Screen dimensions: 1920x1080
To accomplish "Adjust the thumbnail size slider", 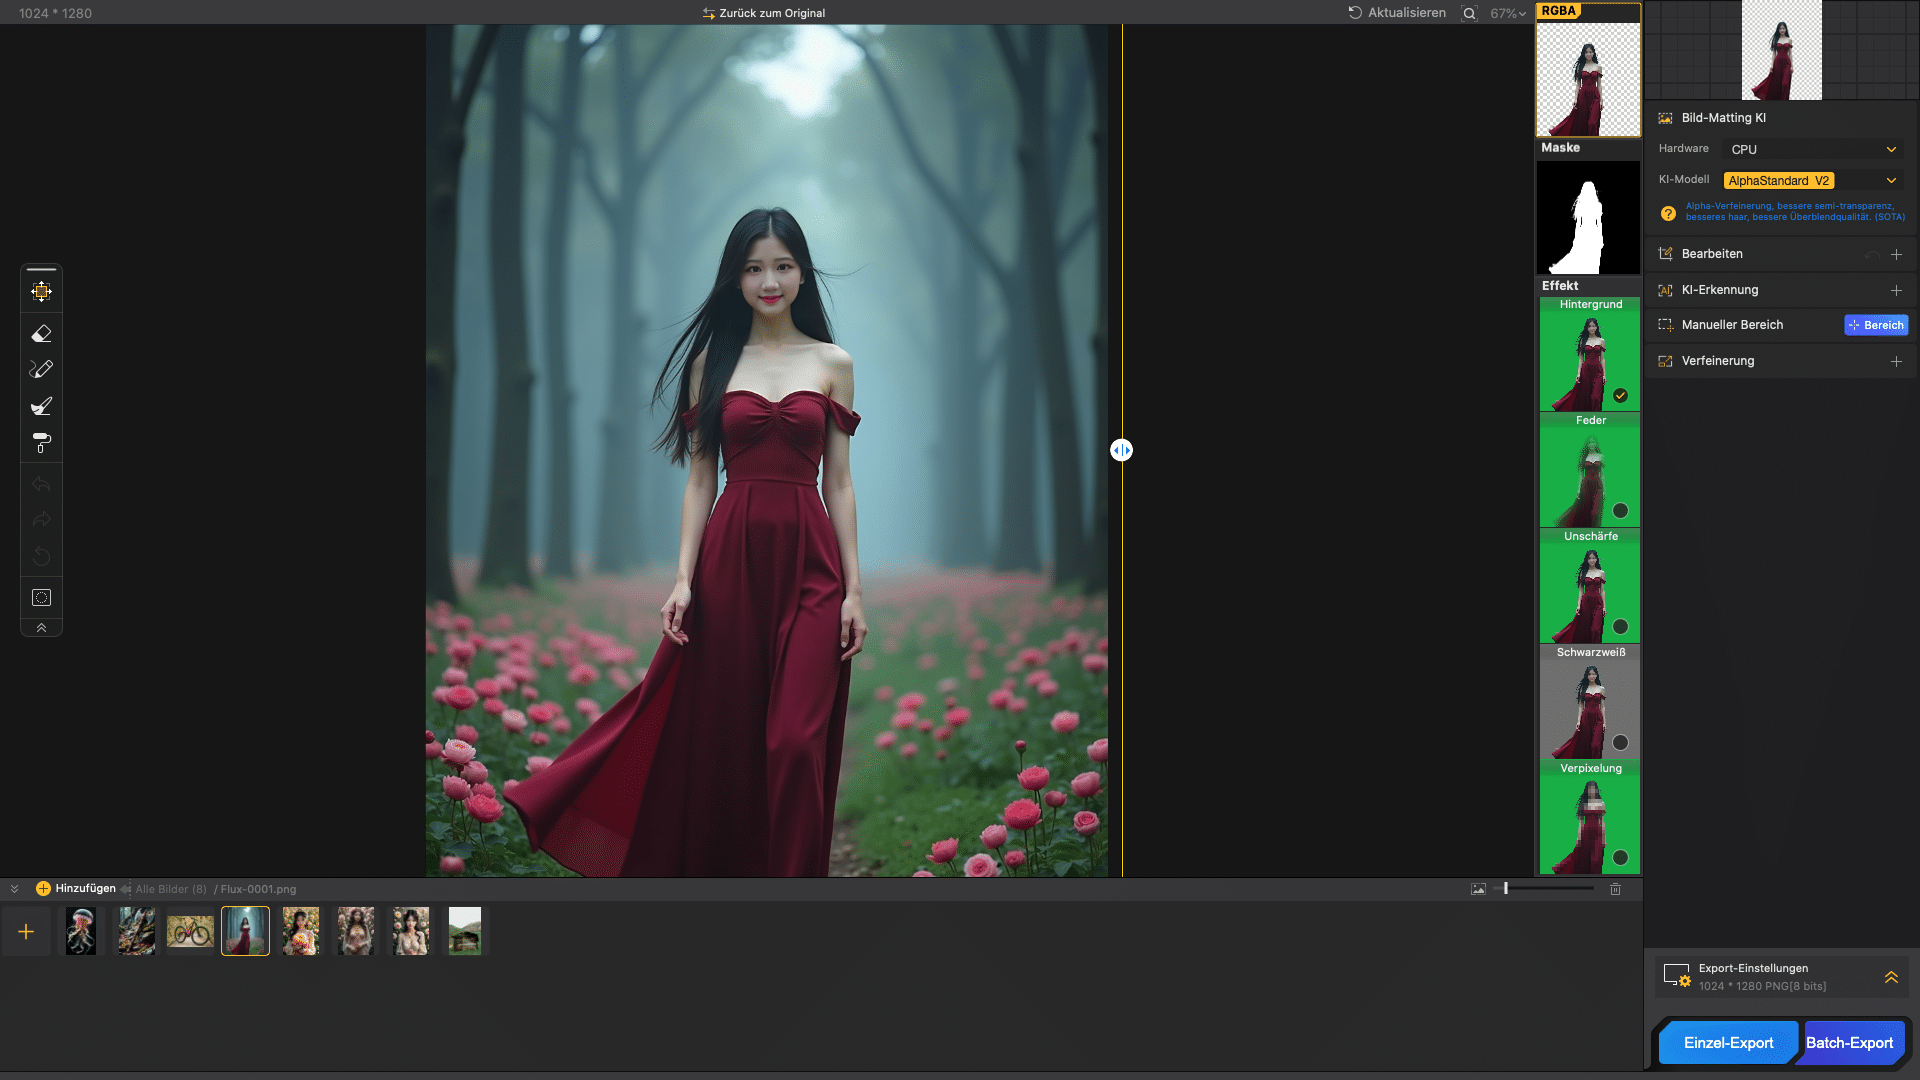I will (1506, 889).
